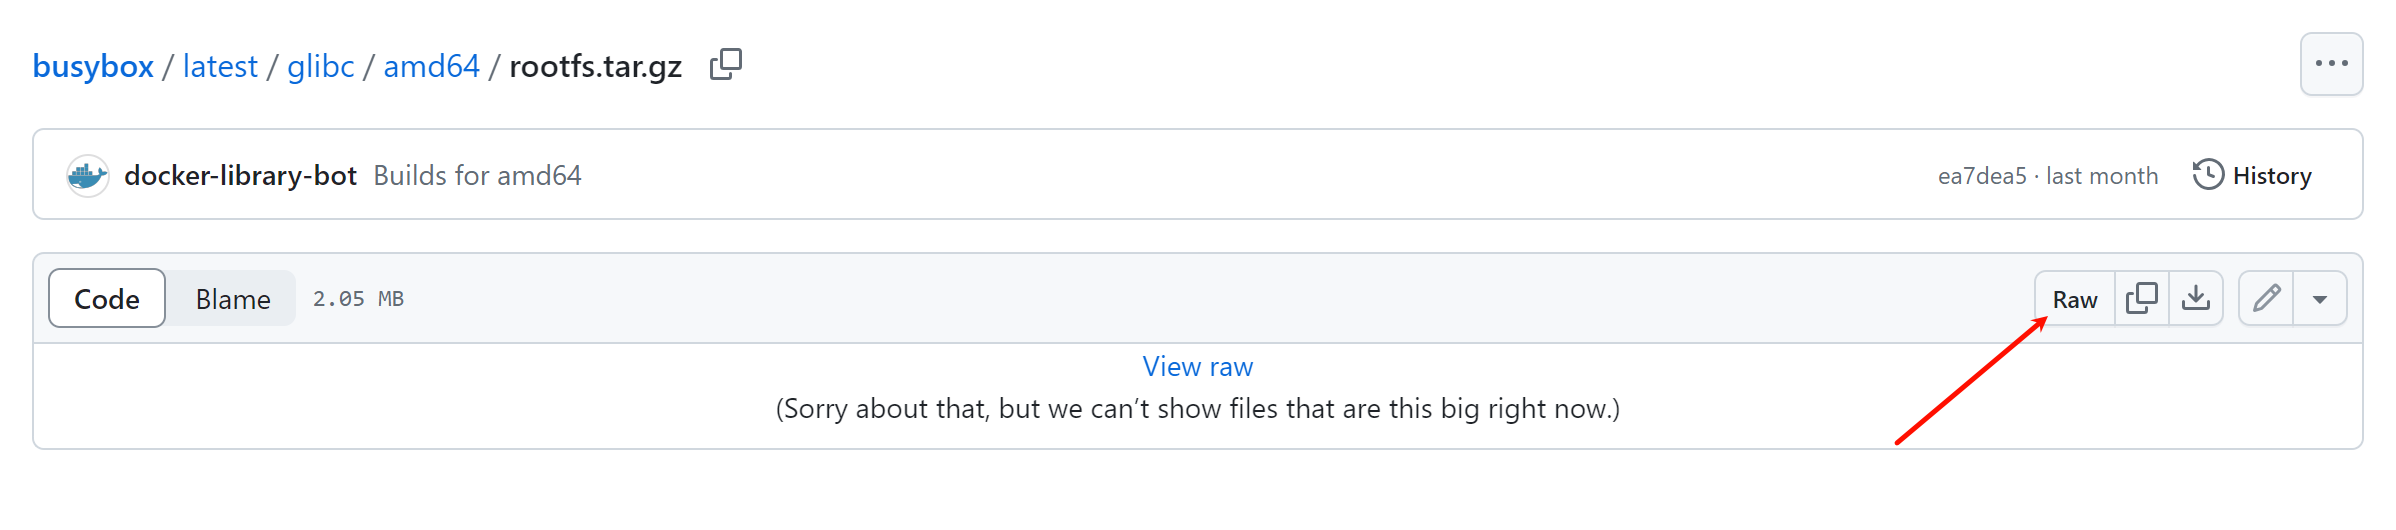Open commit ea7dea5 hash link
The height and width of the screenshot is (530, 2396).
pos(1982,176)
